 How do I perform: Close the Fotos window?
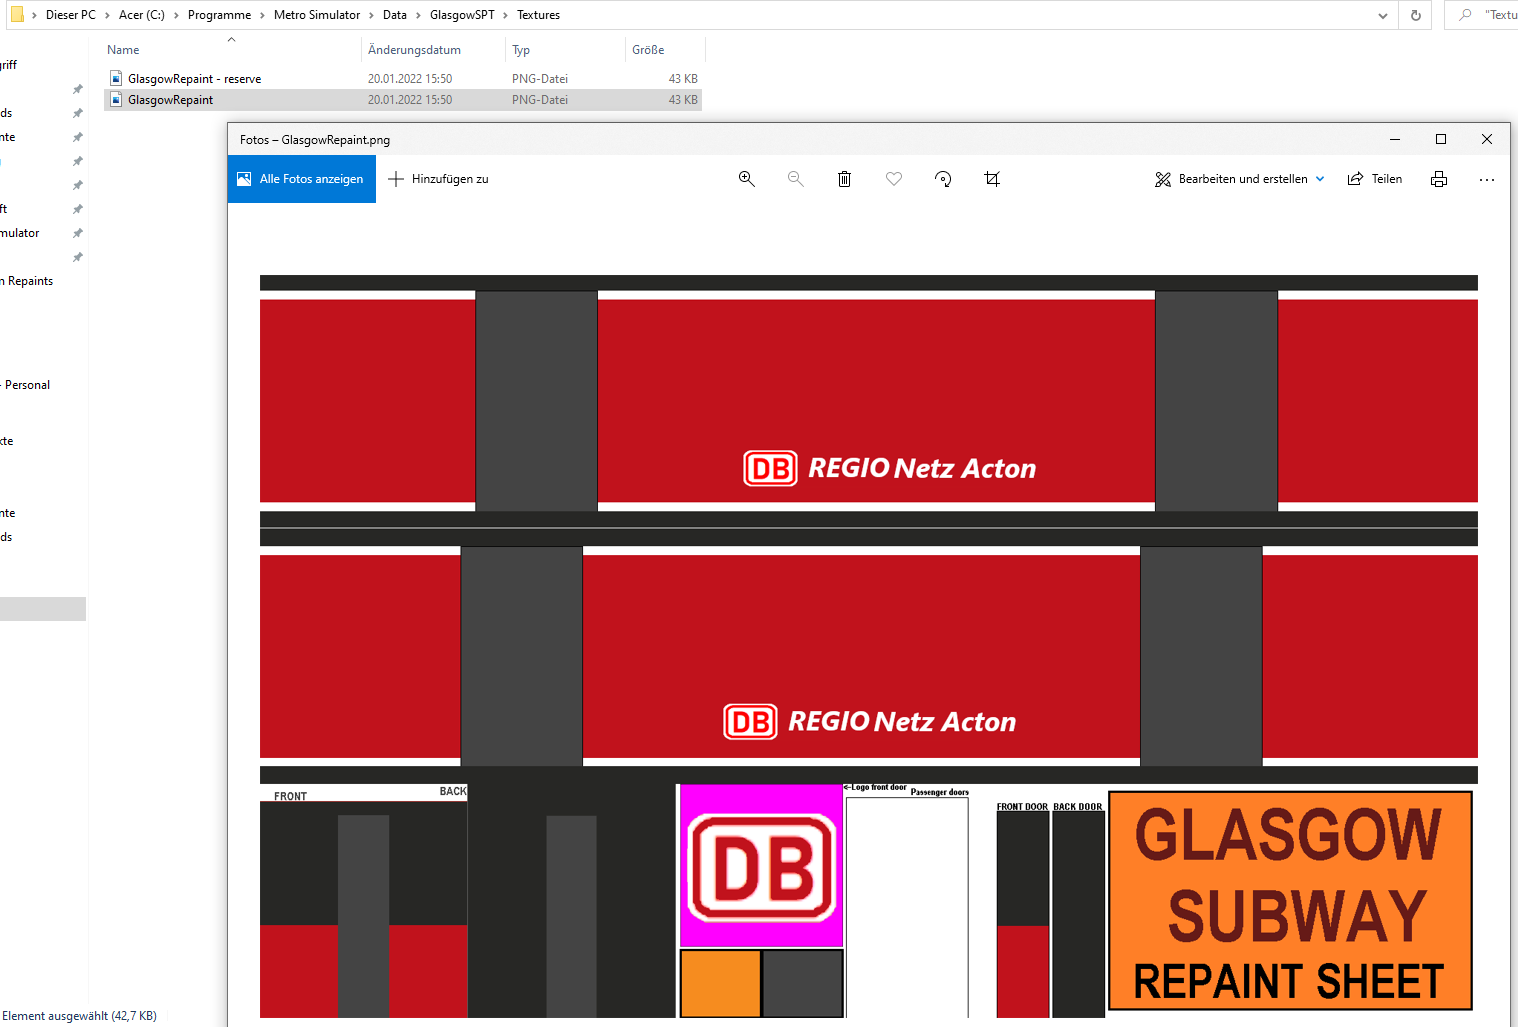(x=1487, y=139)
